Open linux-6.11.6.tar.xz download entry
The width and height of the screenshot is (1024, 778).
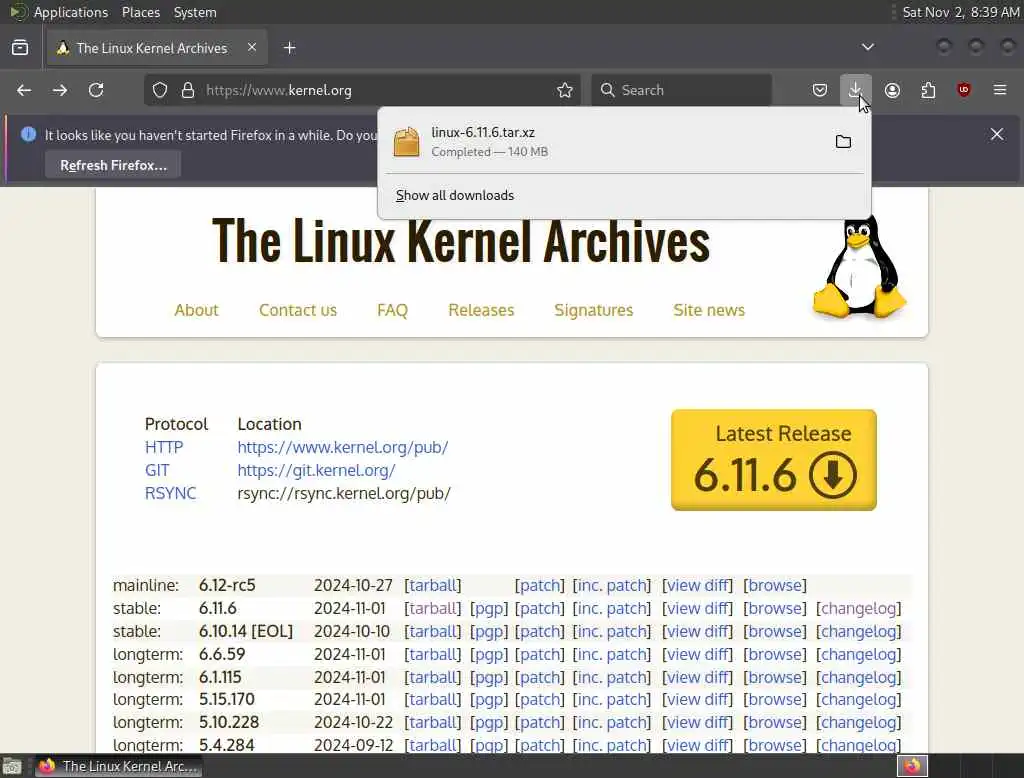point(604,142)
